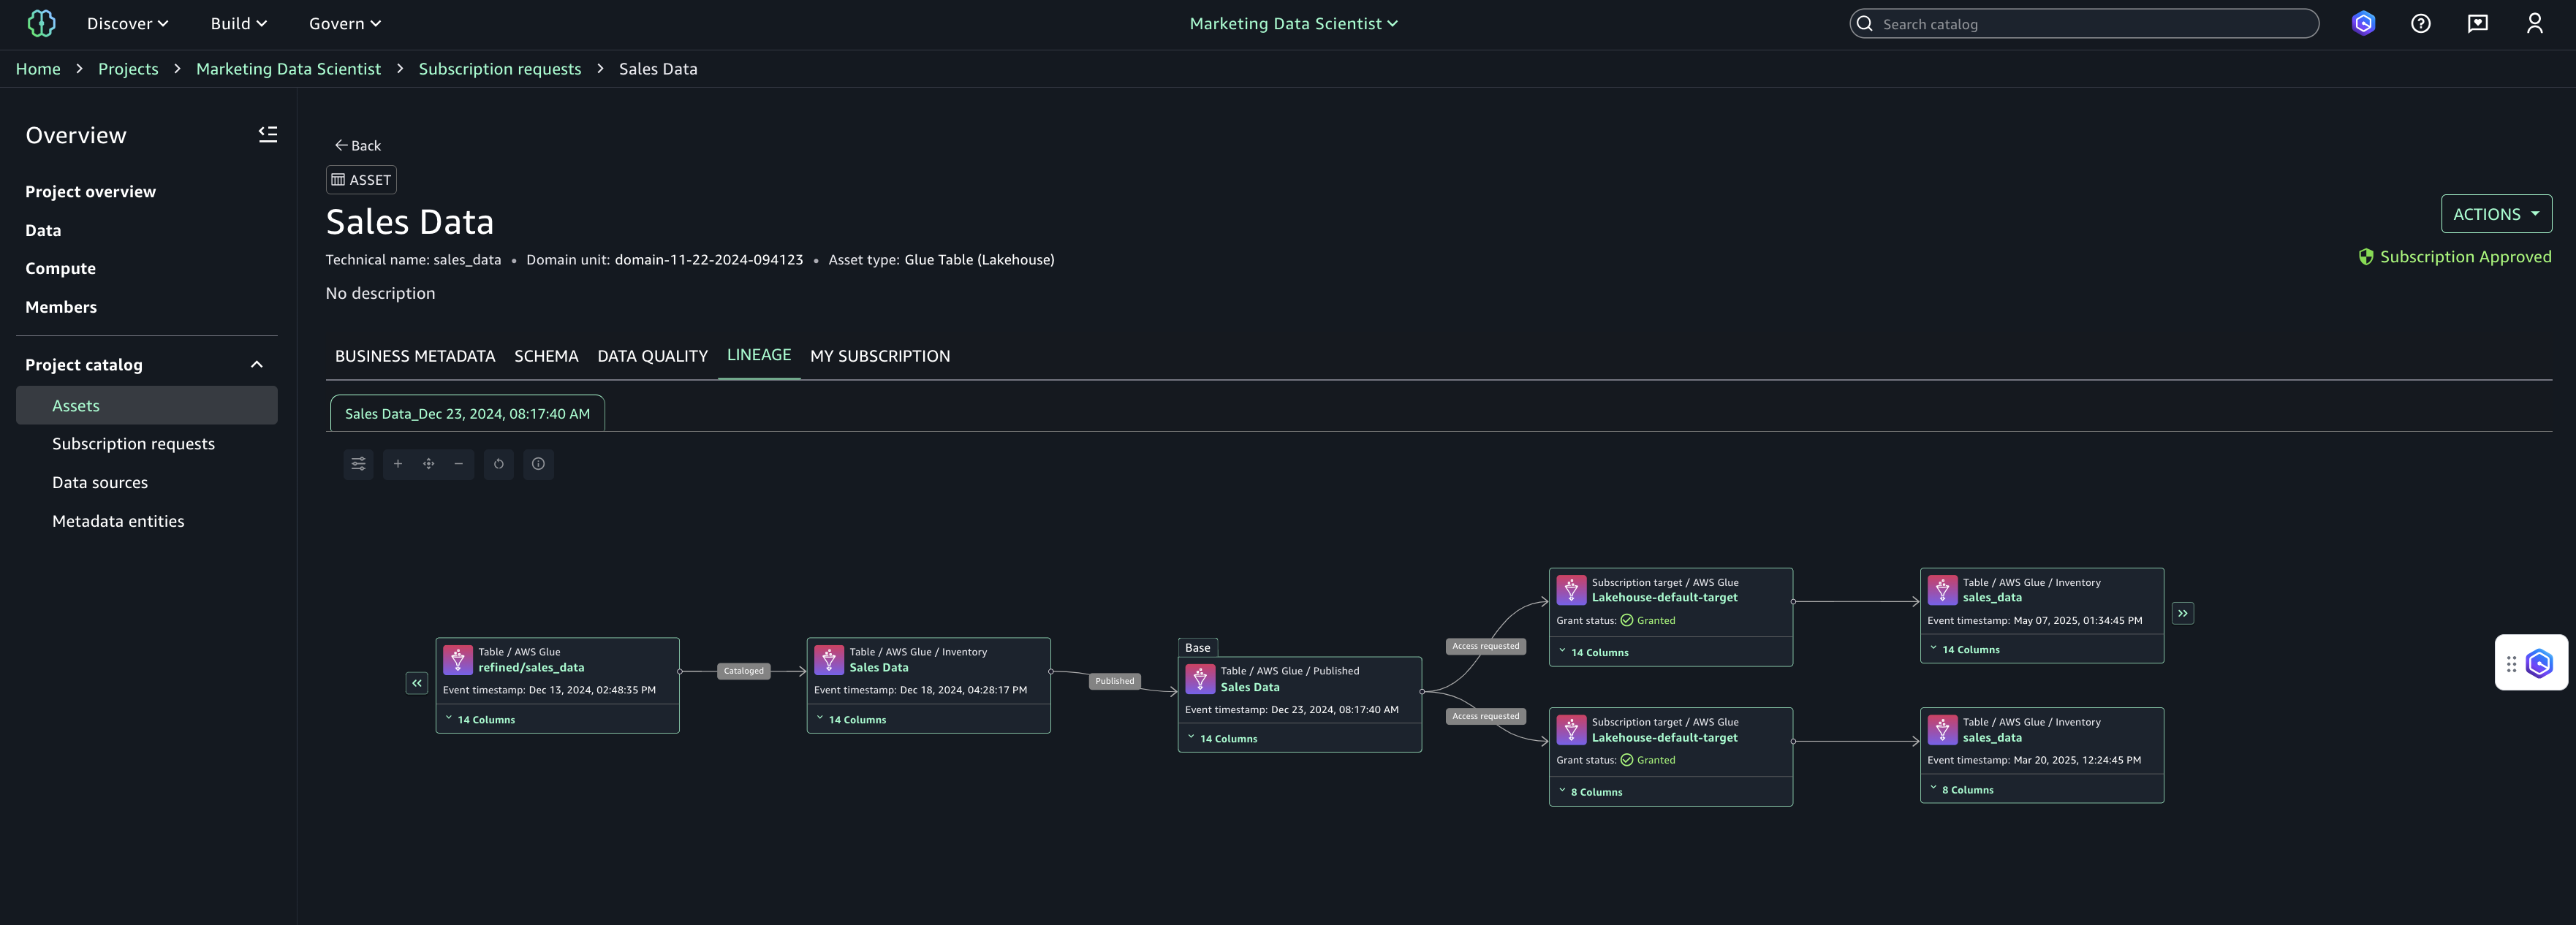This screenshot has width=2576, height=925.
Task: Open the lineage filter settings icon
Action: (358, 464)
